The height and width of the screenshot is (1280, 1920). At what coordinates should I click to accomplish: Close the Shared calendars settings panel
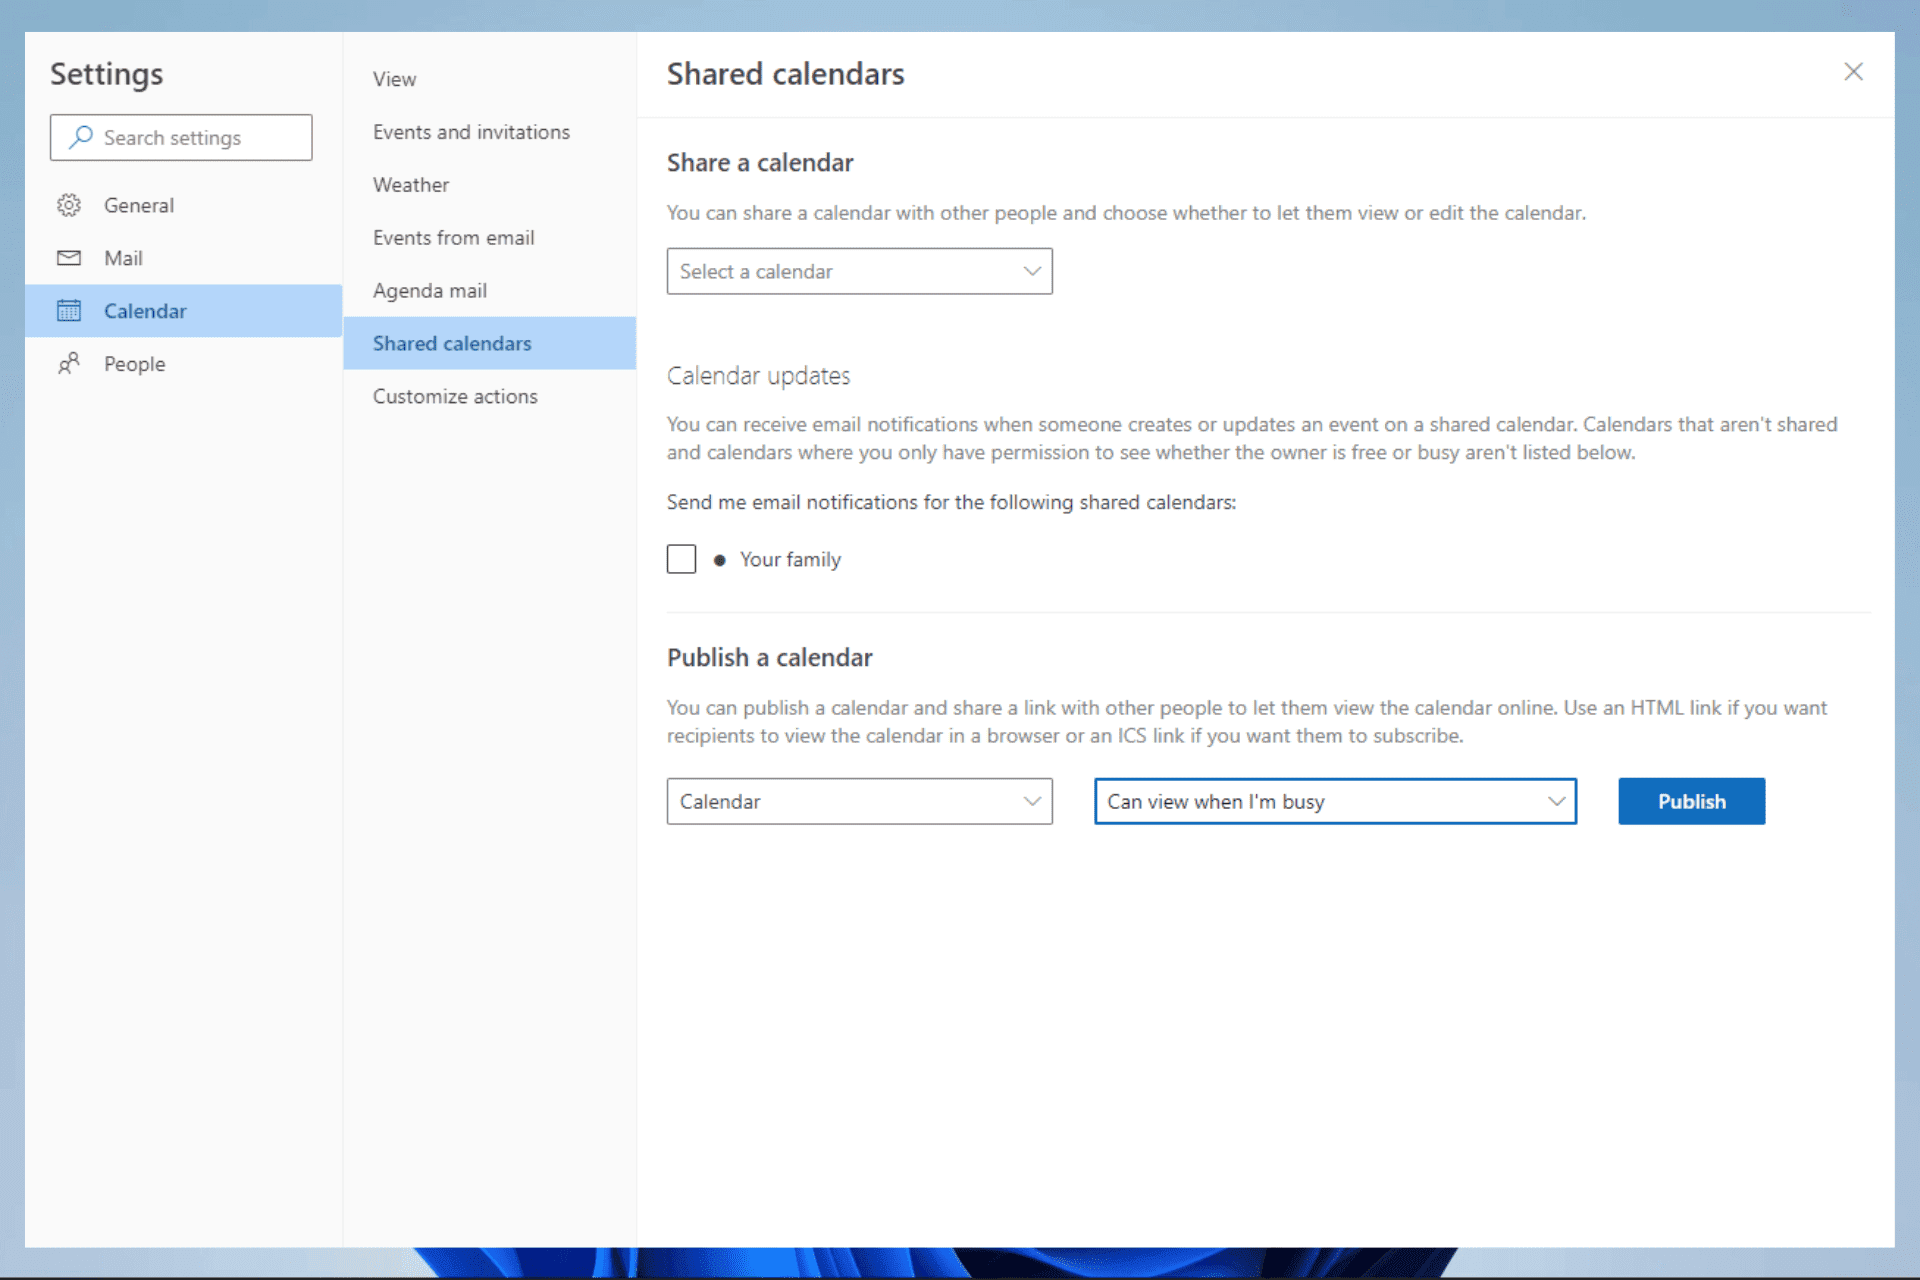1851,71
